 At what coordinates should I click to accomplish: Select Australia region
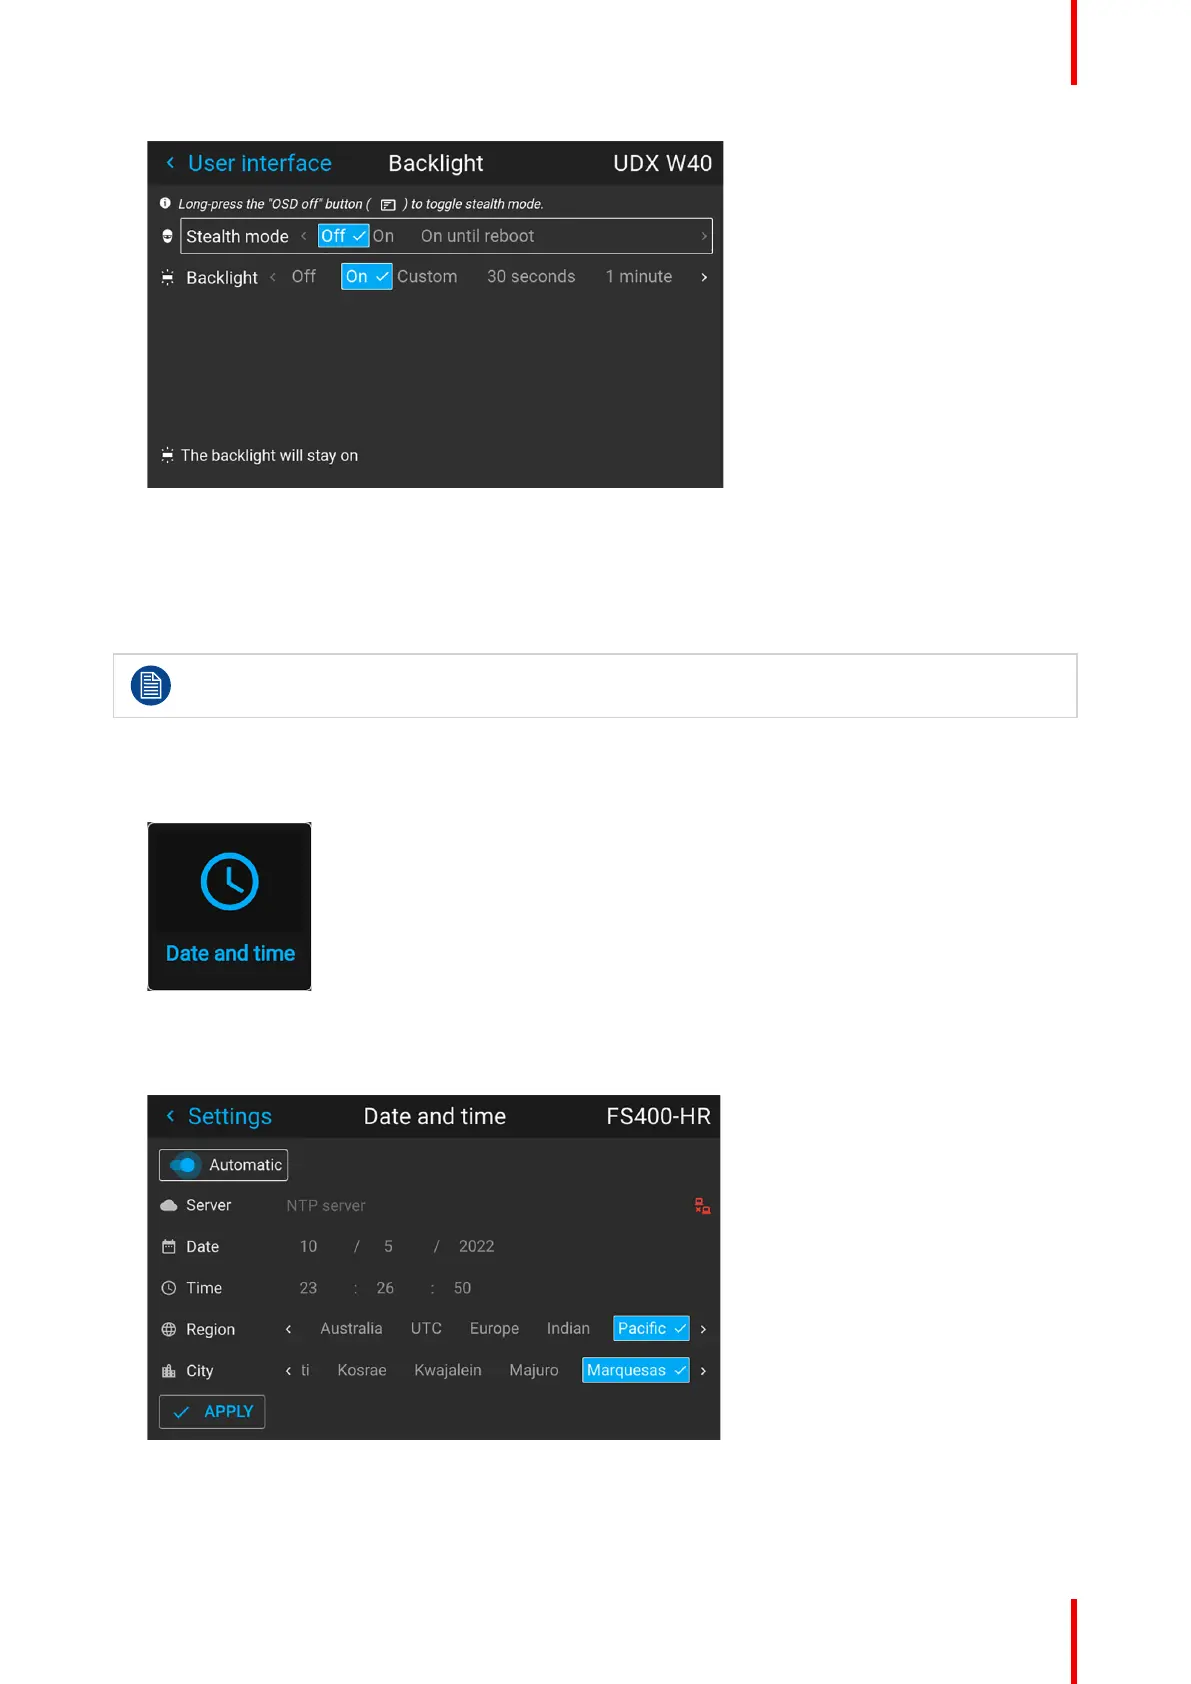tap(351, 1329)
